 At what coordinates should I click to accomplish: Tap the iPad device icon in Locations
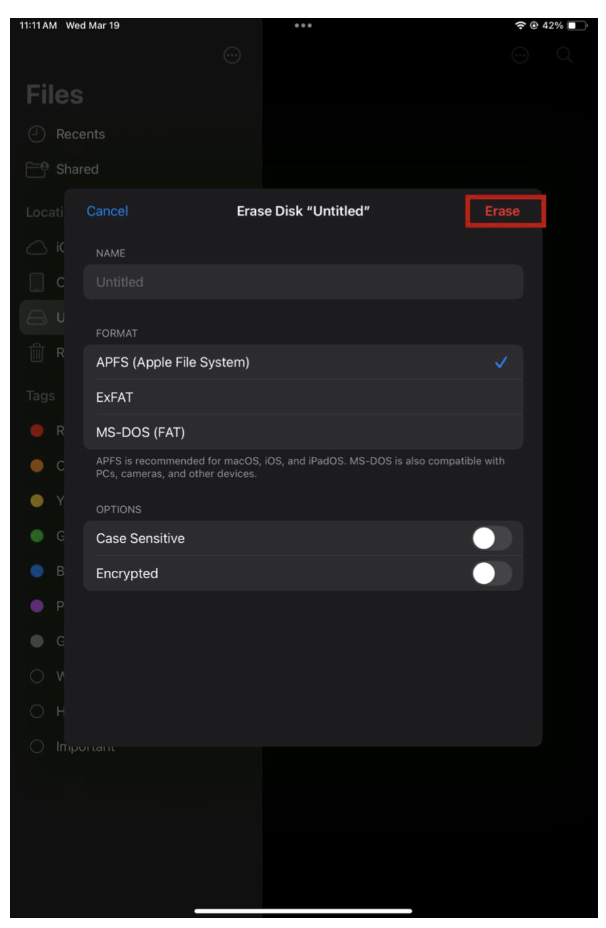tap(37, 283)
